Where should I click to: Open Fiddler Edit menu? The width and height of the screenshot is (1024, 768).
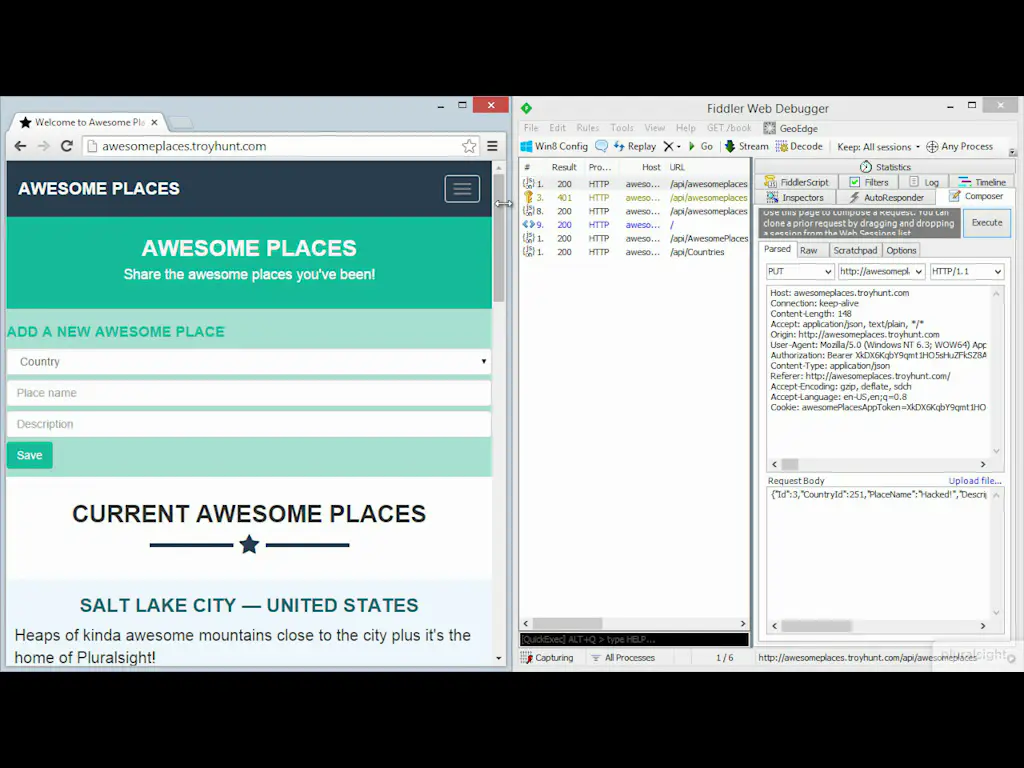(557, 128)
